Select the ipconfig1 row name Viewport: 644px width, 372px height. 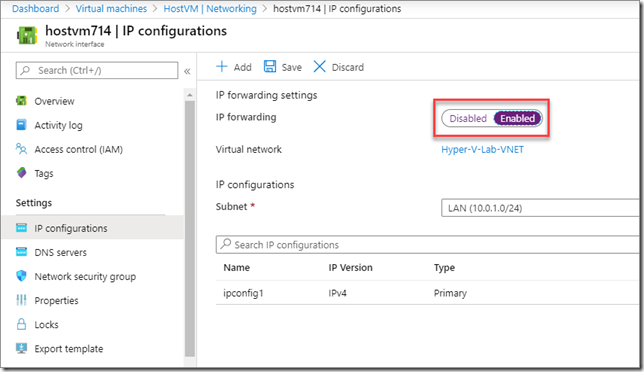point(243,293)
